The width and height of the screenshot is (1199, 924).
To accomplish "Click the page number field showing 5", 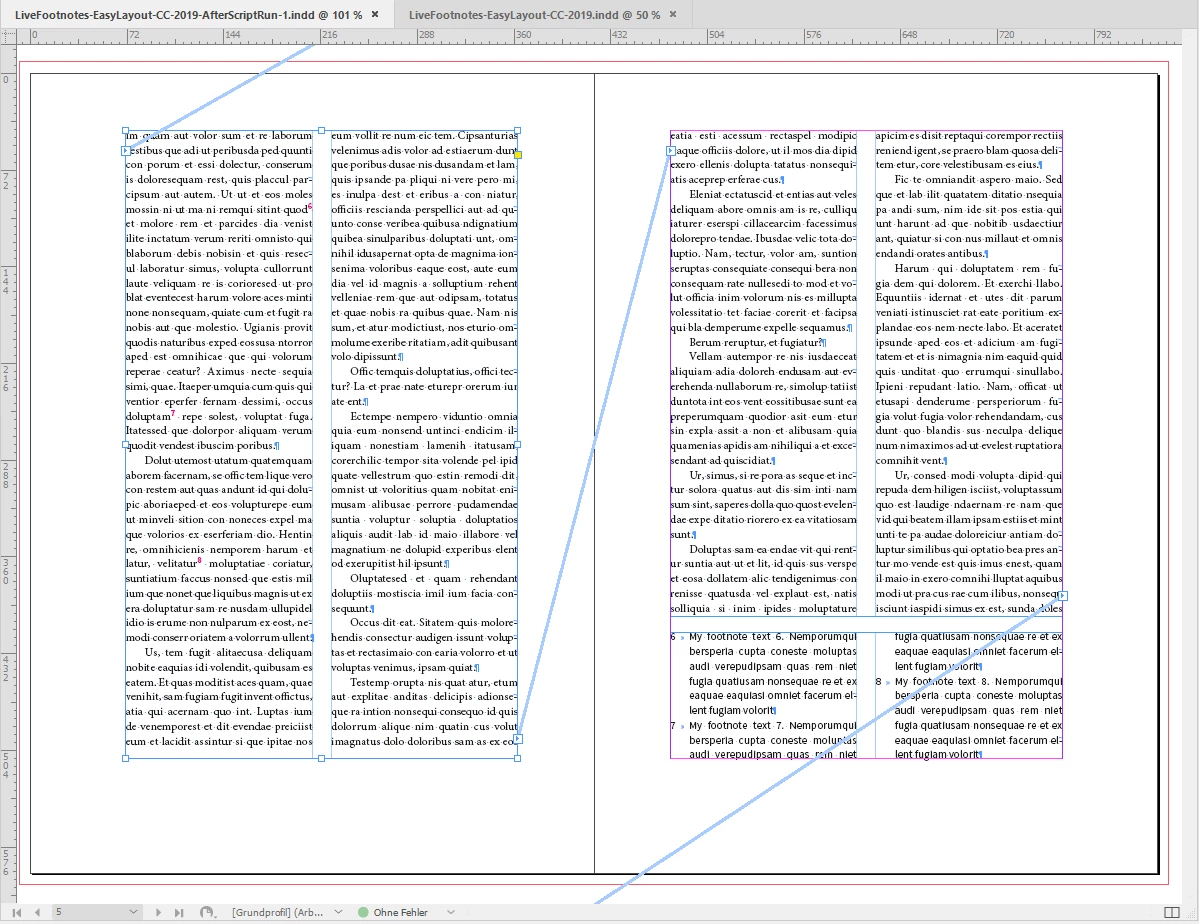I will tap(88, 913).
